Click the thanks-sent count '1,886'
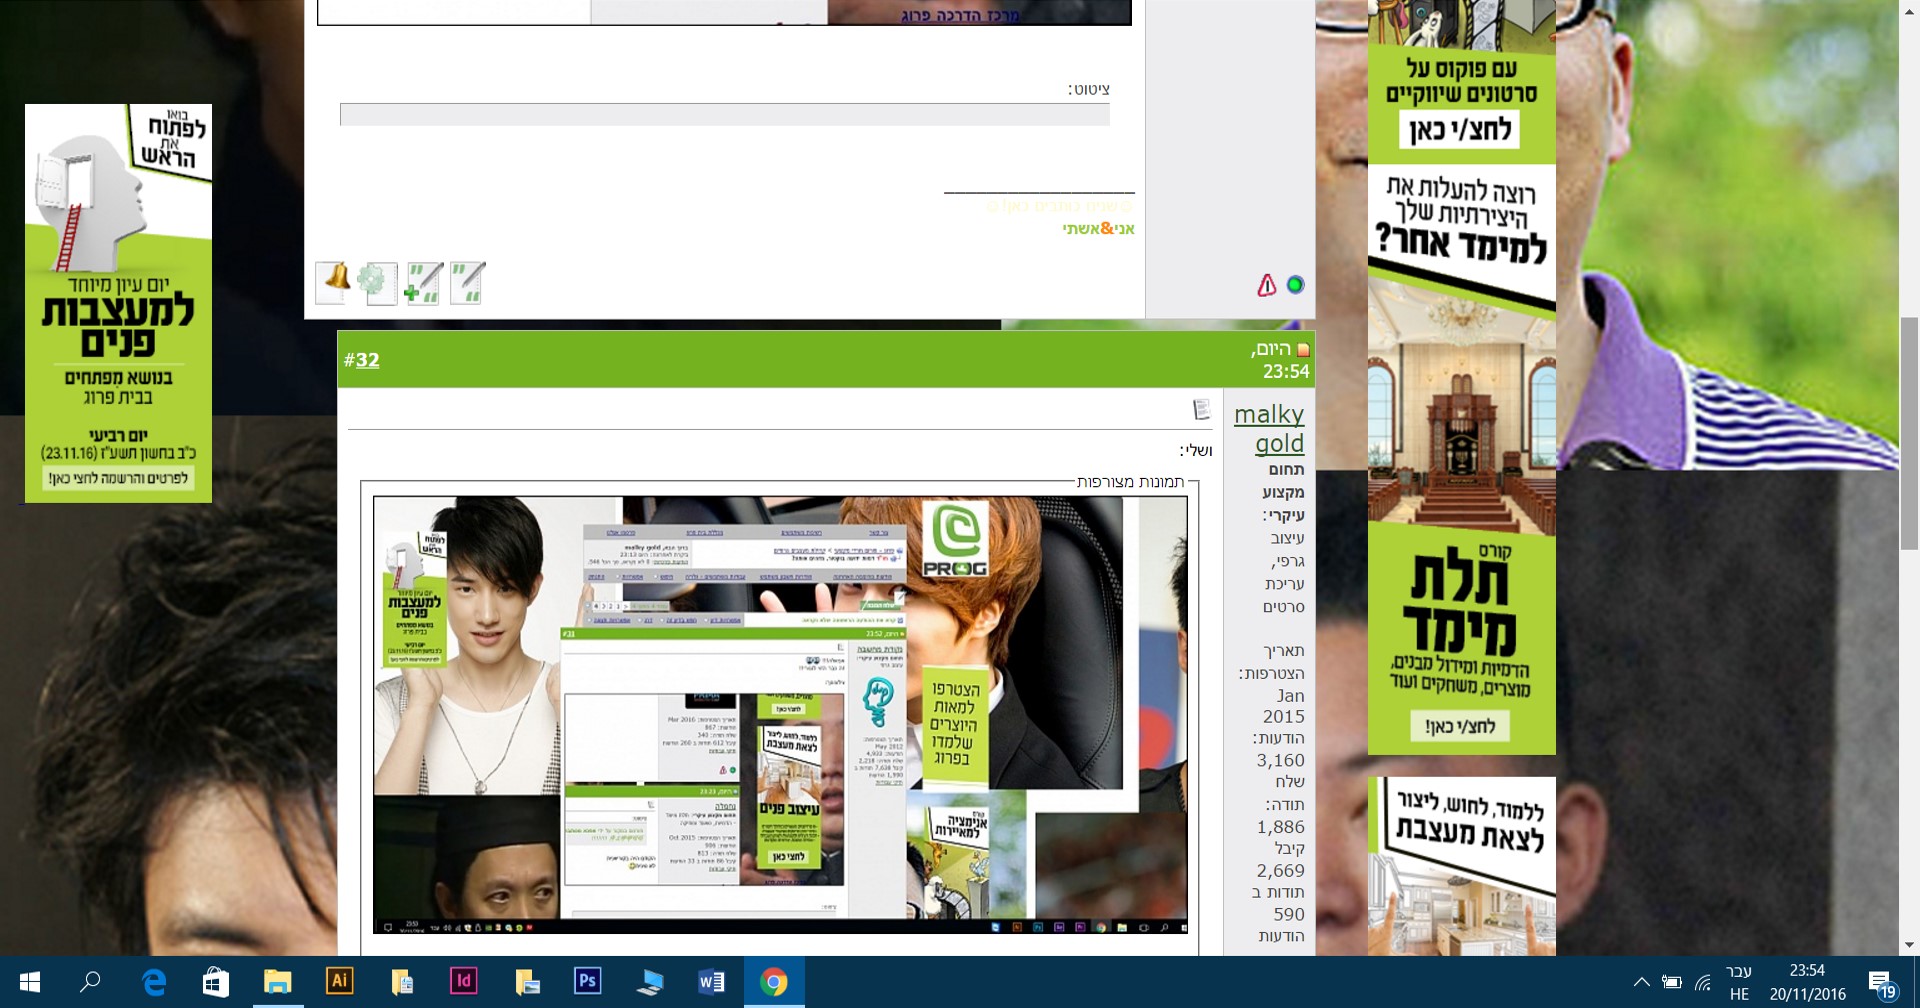This screenshot has width=1920, height=1008. (1280, 827)
